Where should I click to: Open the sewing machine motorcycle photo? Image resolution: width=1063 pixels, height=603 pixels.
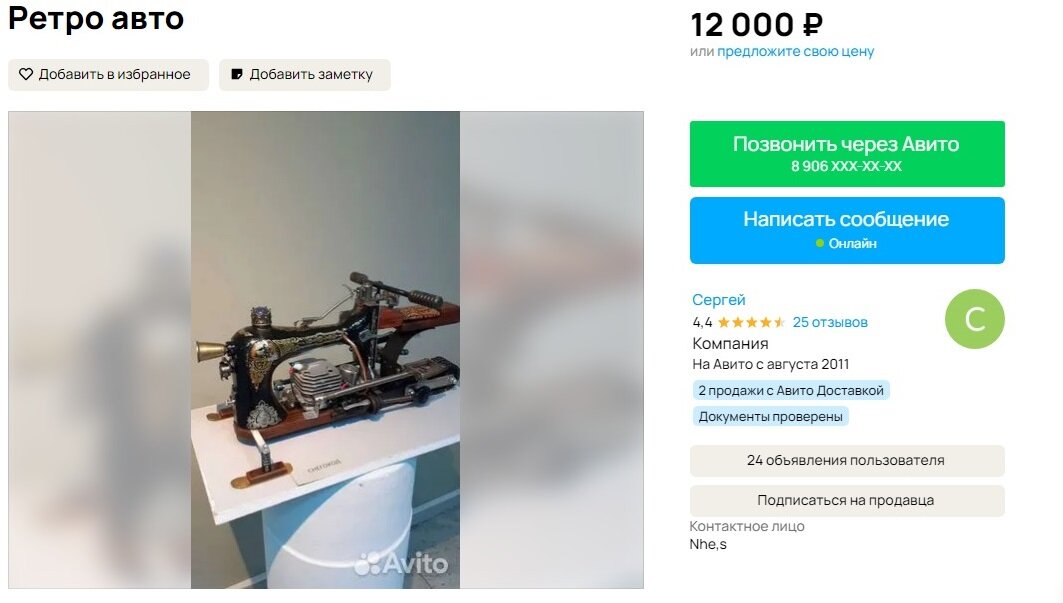pos(325,349)
